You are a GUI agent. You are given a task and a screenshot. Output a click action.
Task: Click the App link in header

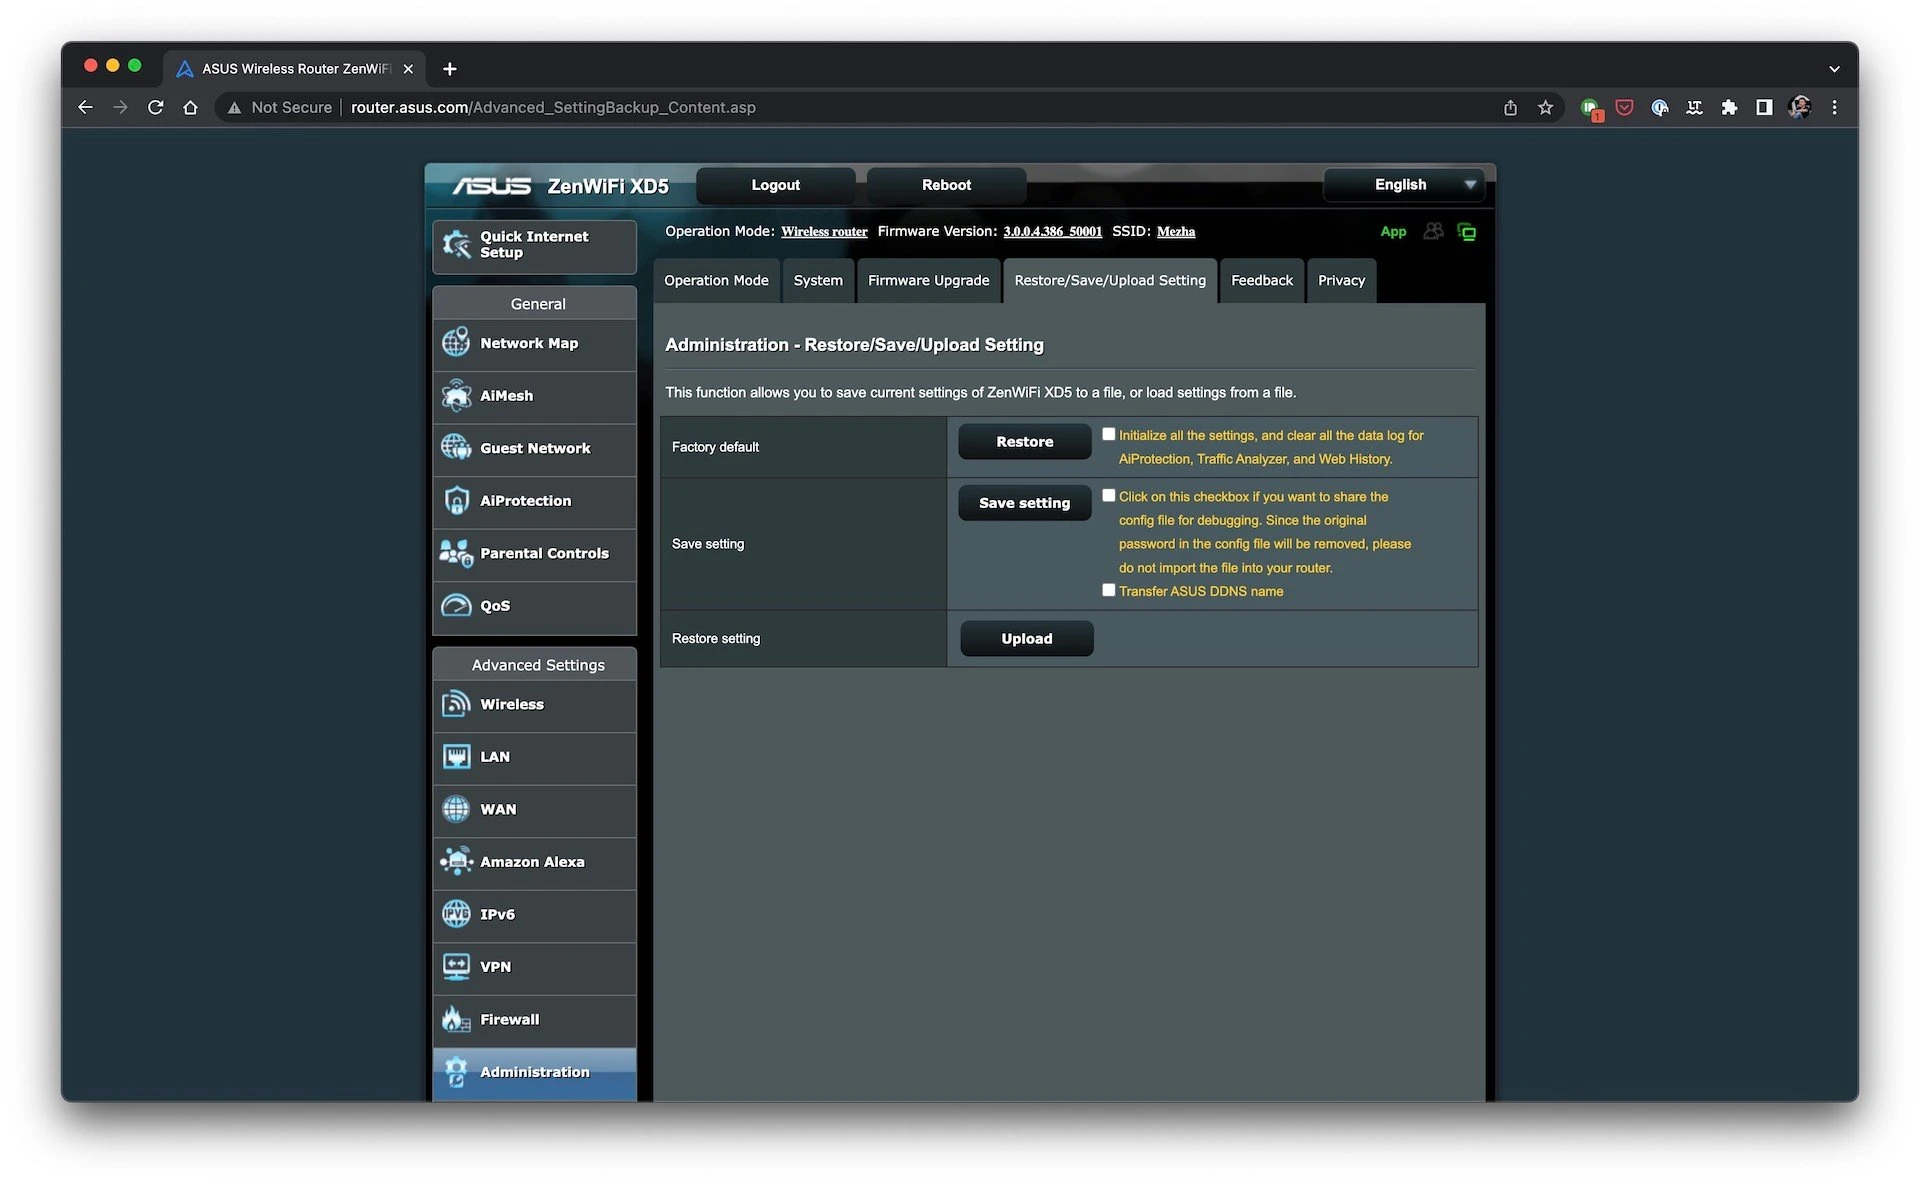(1393, 231)
